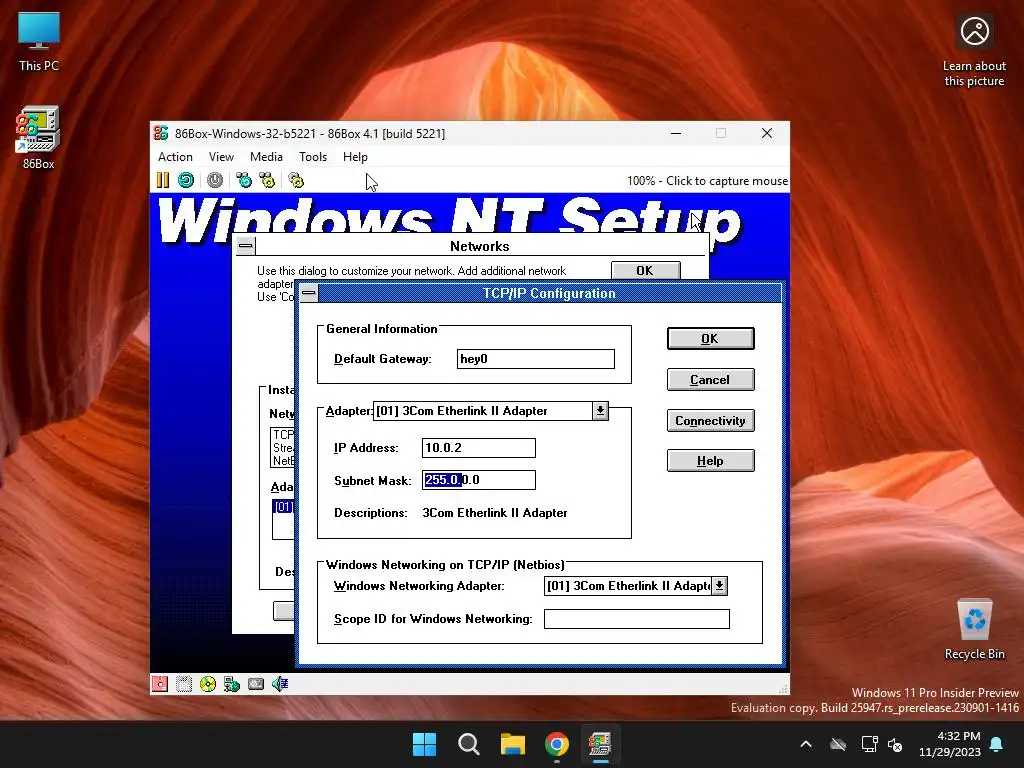Select the Recycle Bin desktop icon
The height and width of the screenshot is (768, 1024).
point(974,630)
